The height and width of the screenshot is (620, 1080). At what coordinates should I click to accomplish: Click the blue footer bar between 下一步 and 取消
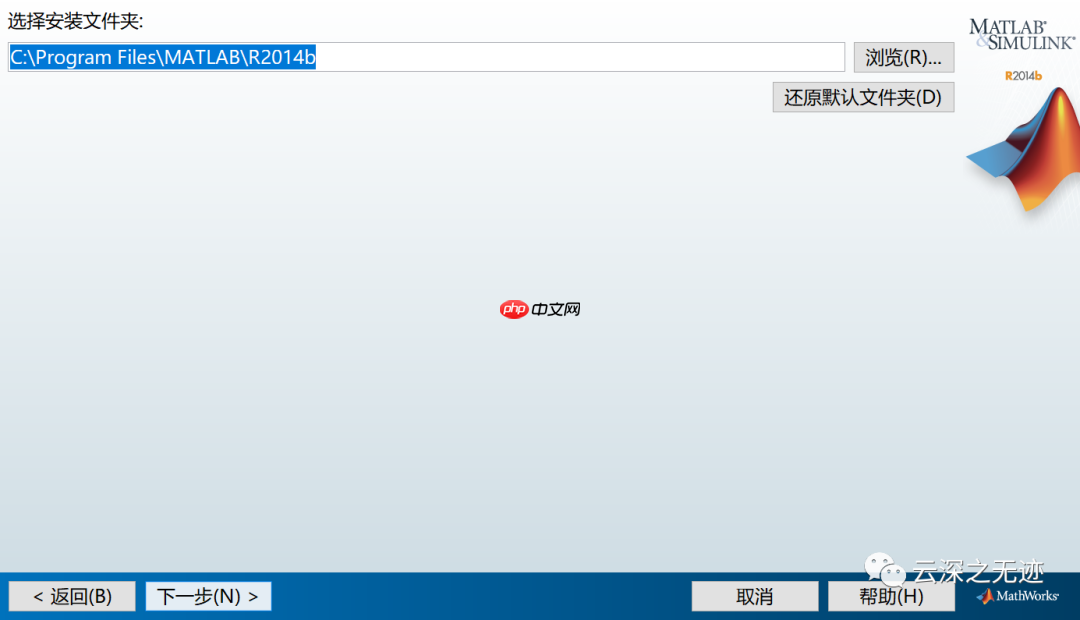pos(480,597)
